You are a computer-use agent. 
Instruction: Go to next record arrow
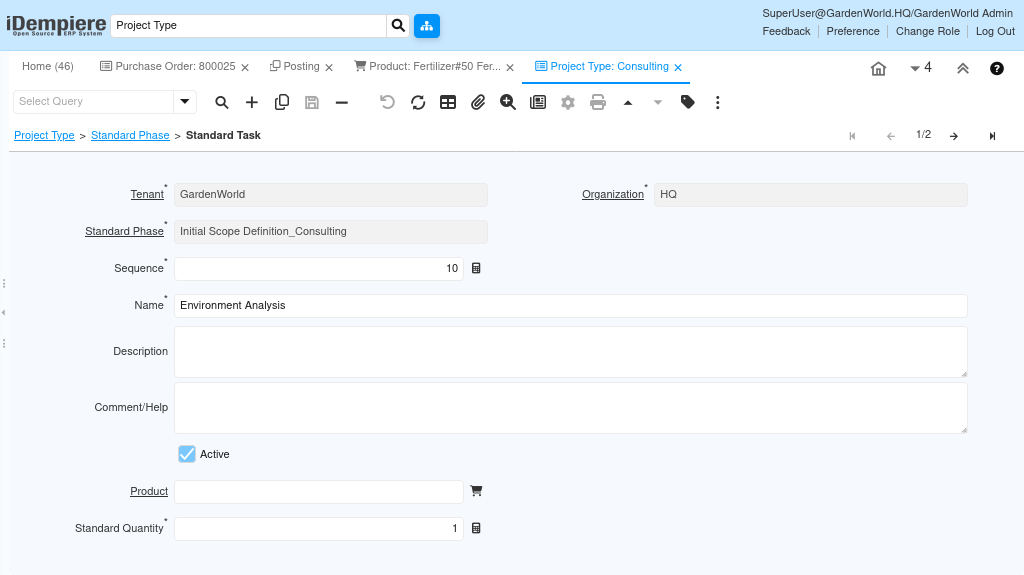pos(954,136)
